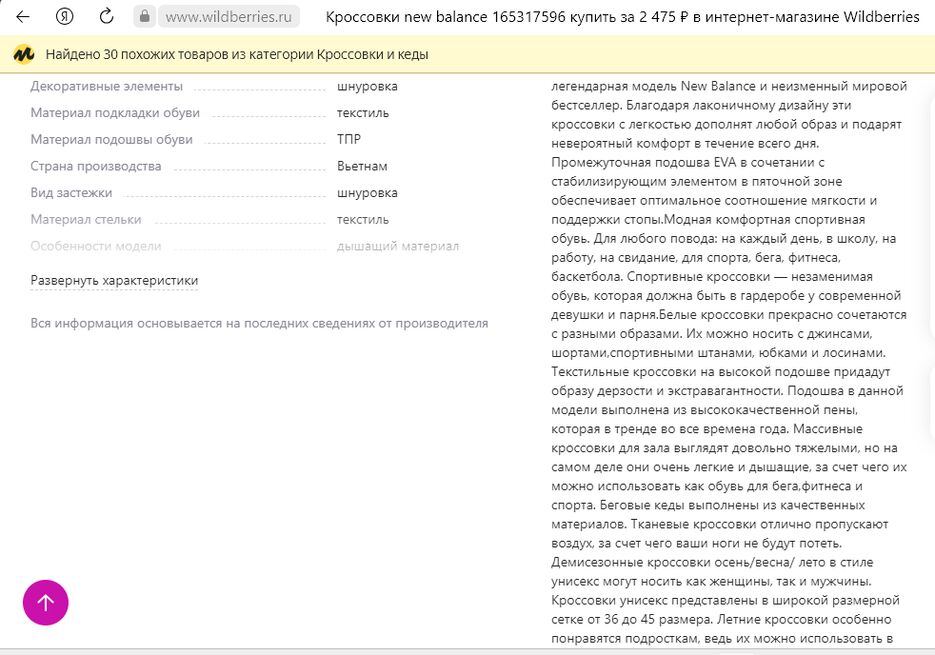935x655 pixels.
Task: Click 'Материал подкладки обуви' label
Action: [x=115, y=113]
